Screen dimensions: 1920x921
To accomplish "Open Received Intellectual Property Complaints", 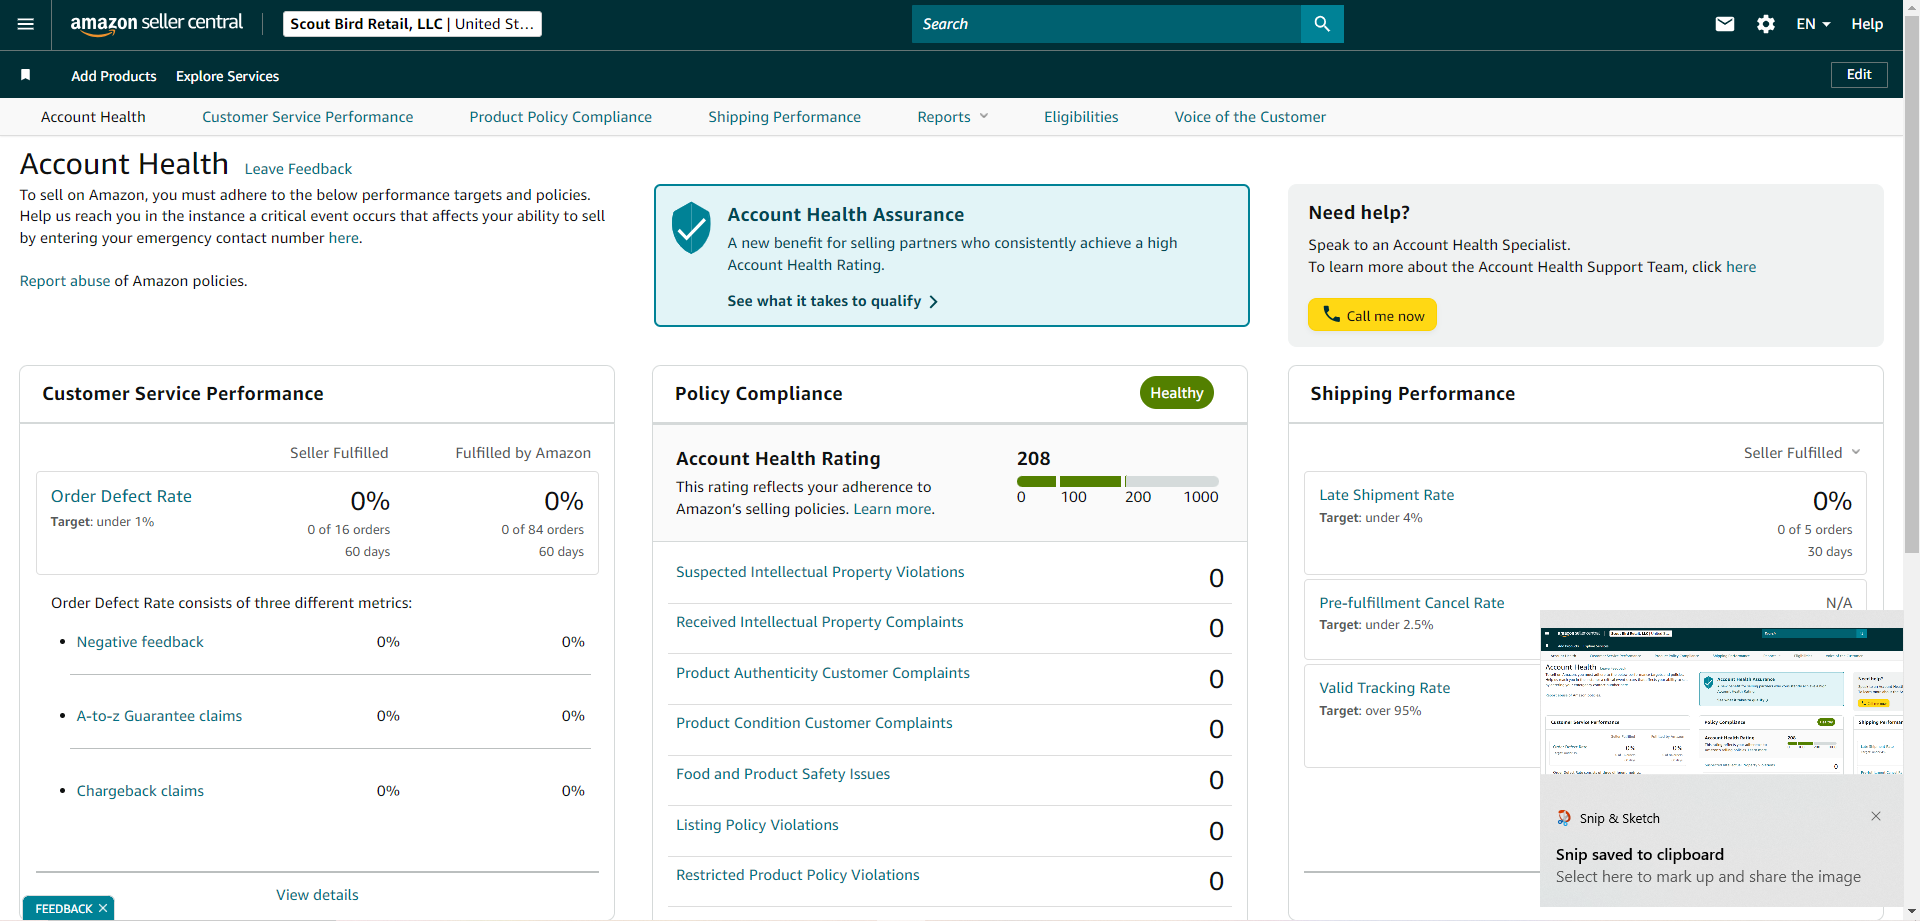I will pos(820,622).
